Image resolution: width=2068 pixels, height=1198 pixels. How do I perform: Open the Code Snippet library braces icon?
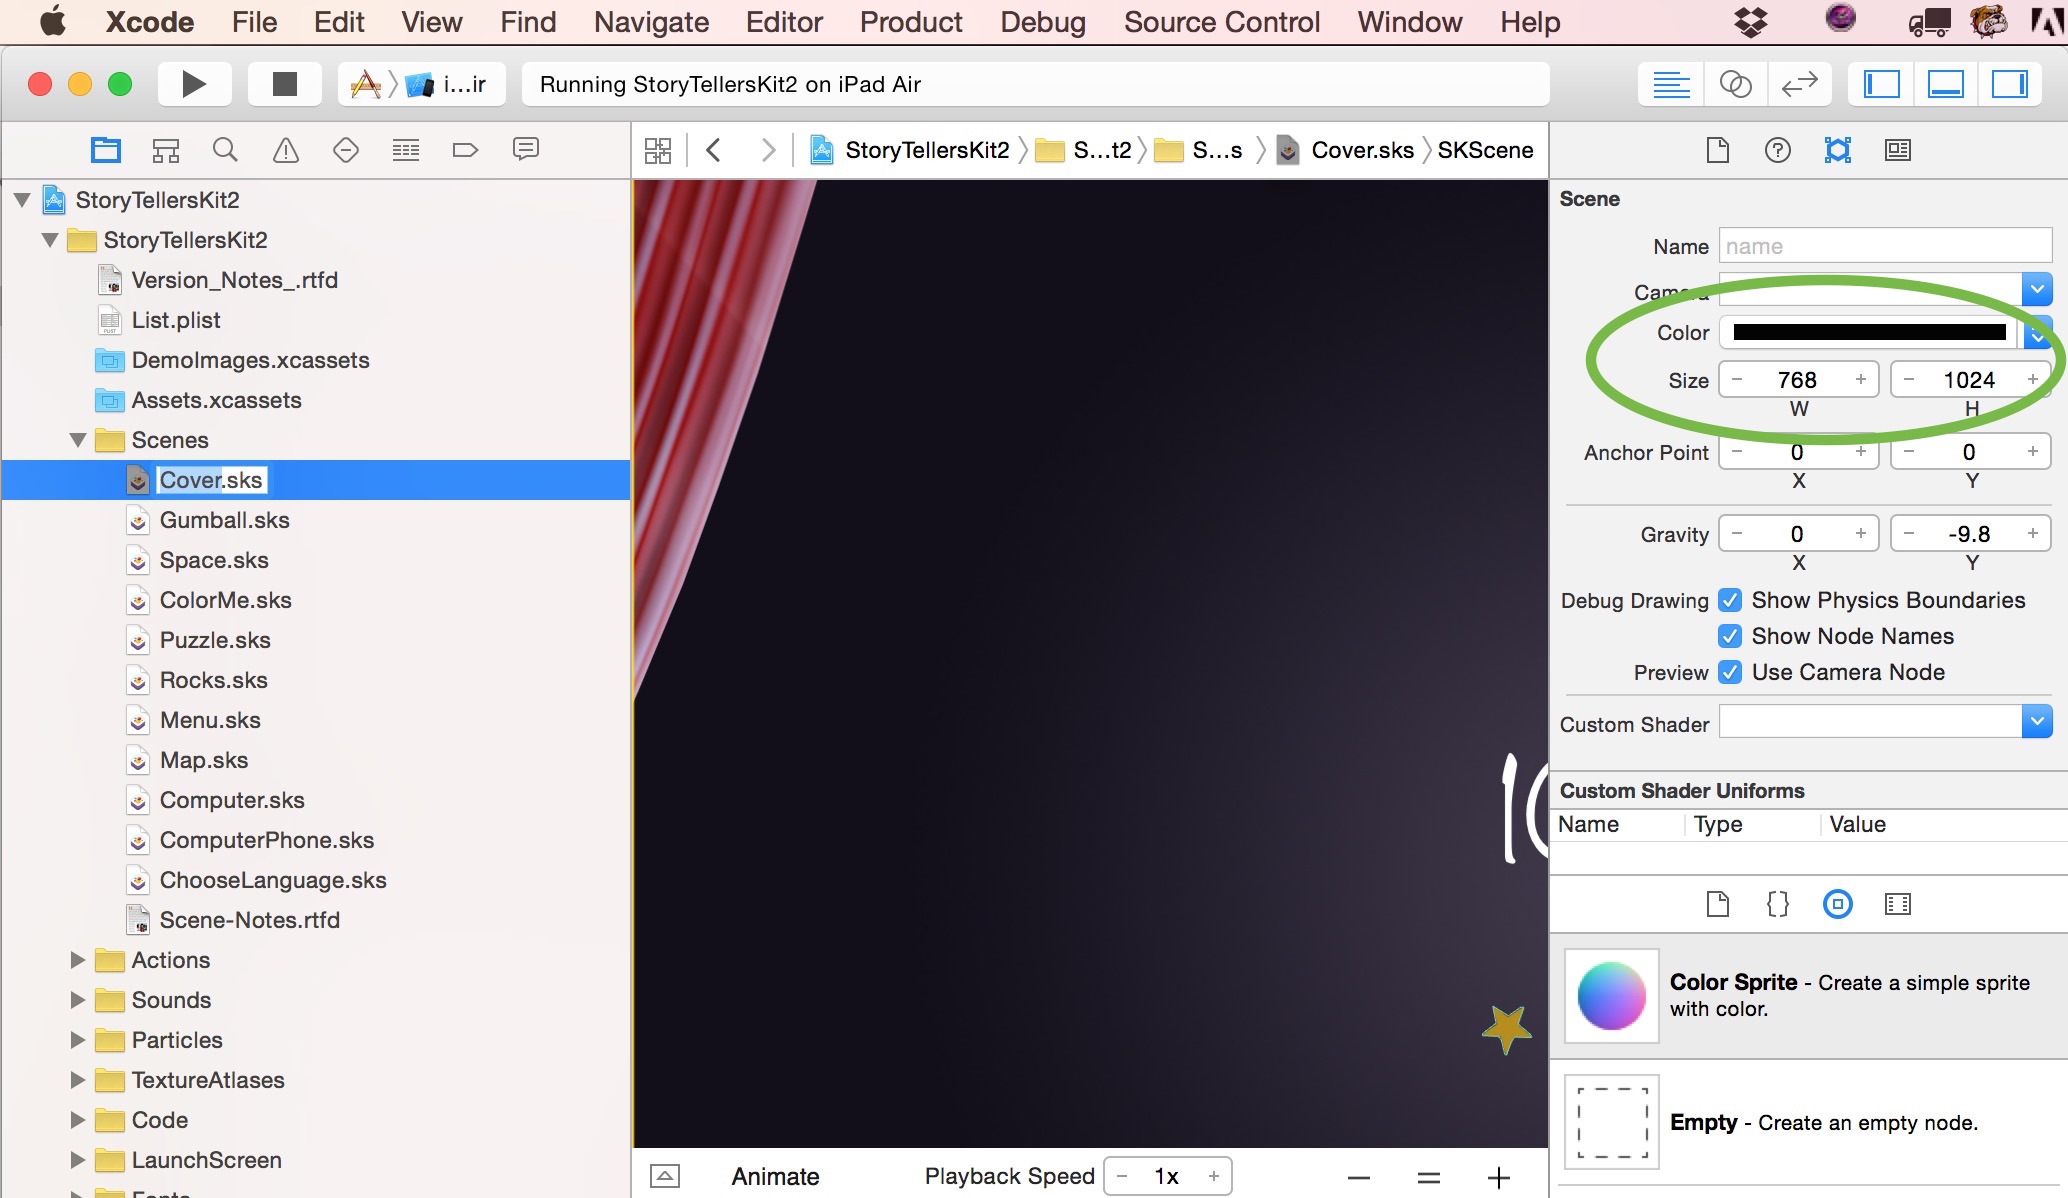point(1777,904)
